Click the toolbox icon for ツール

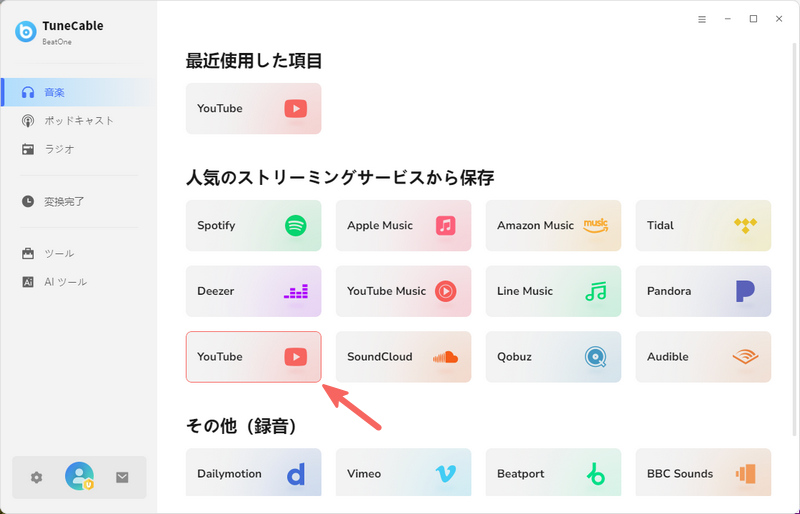(28, 254)
